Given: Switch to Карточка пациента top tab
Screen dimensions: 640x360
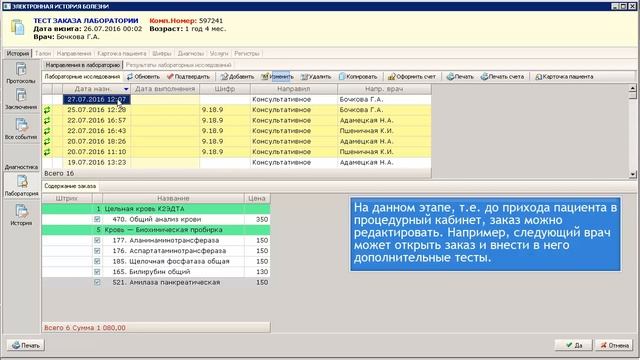Looking at the screenshot, I should pos(122,53).
